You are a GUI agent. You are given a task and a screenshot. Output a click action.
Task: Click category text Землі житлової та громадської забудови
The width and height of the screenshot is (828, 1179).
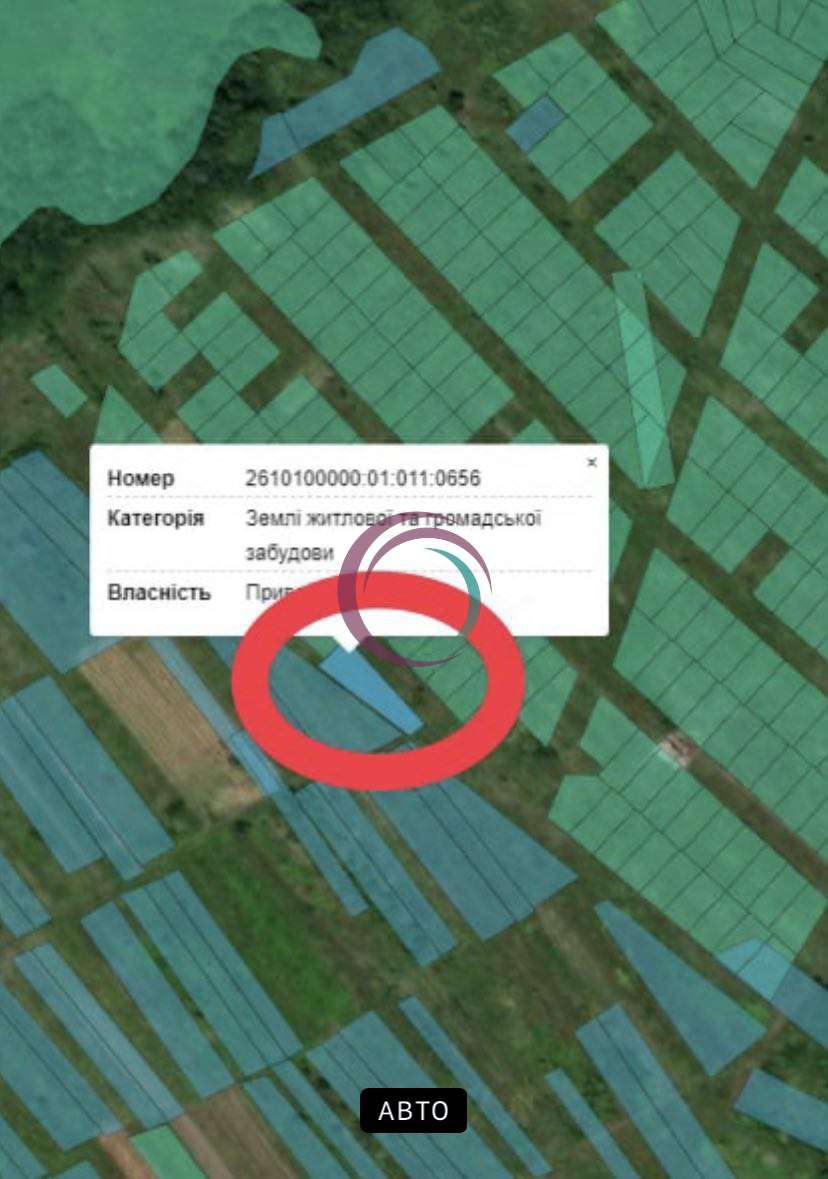pyautogui.click(x=393, y=535)
